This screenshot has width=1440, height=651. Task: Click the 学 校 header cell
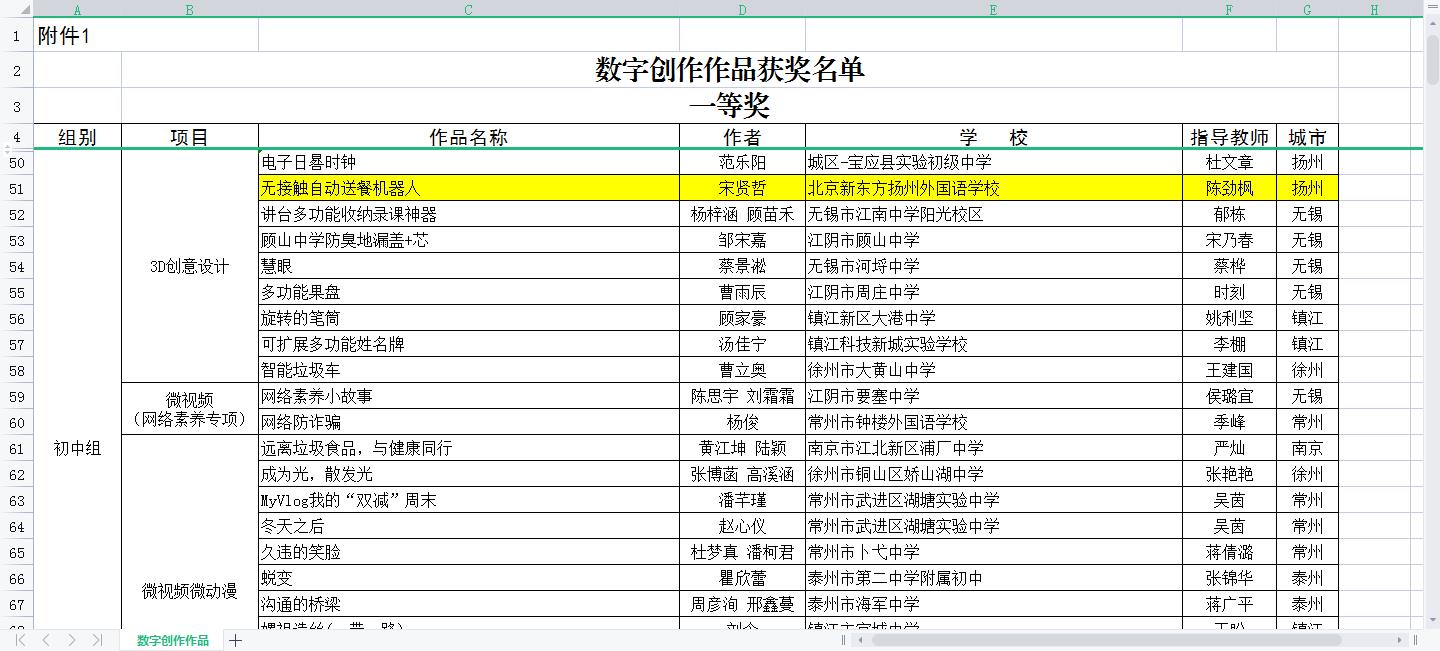[x=993, y=137]
